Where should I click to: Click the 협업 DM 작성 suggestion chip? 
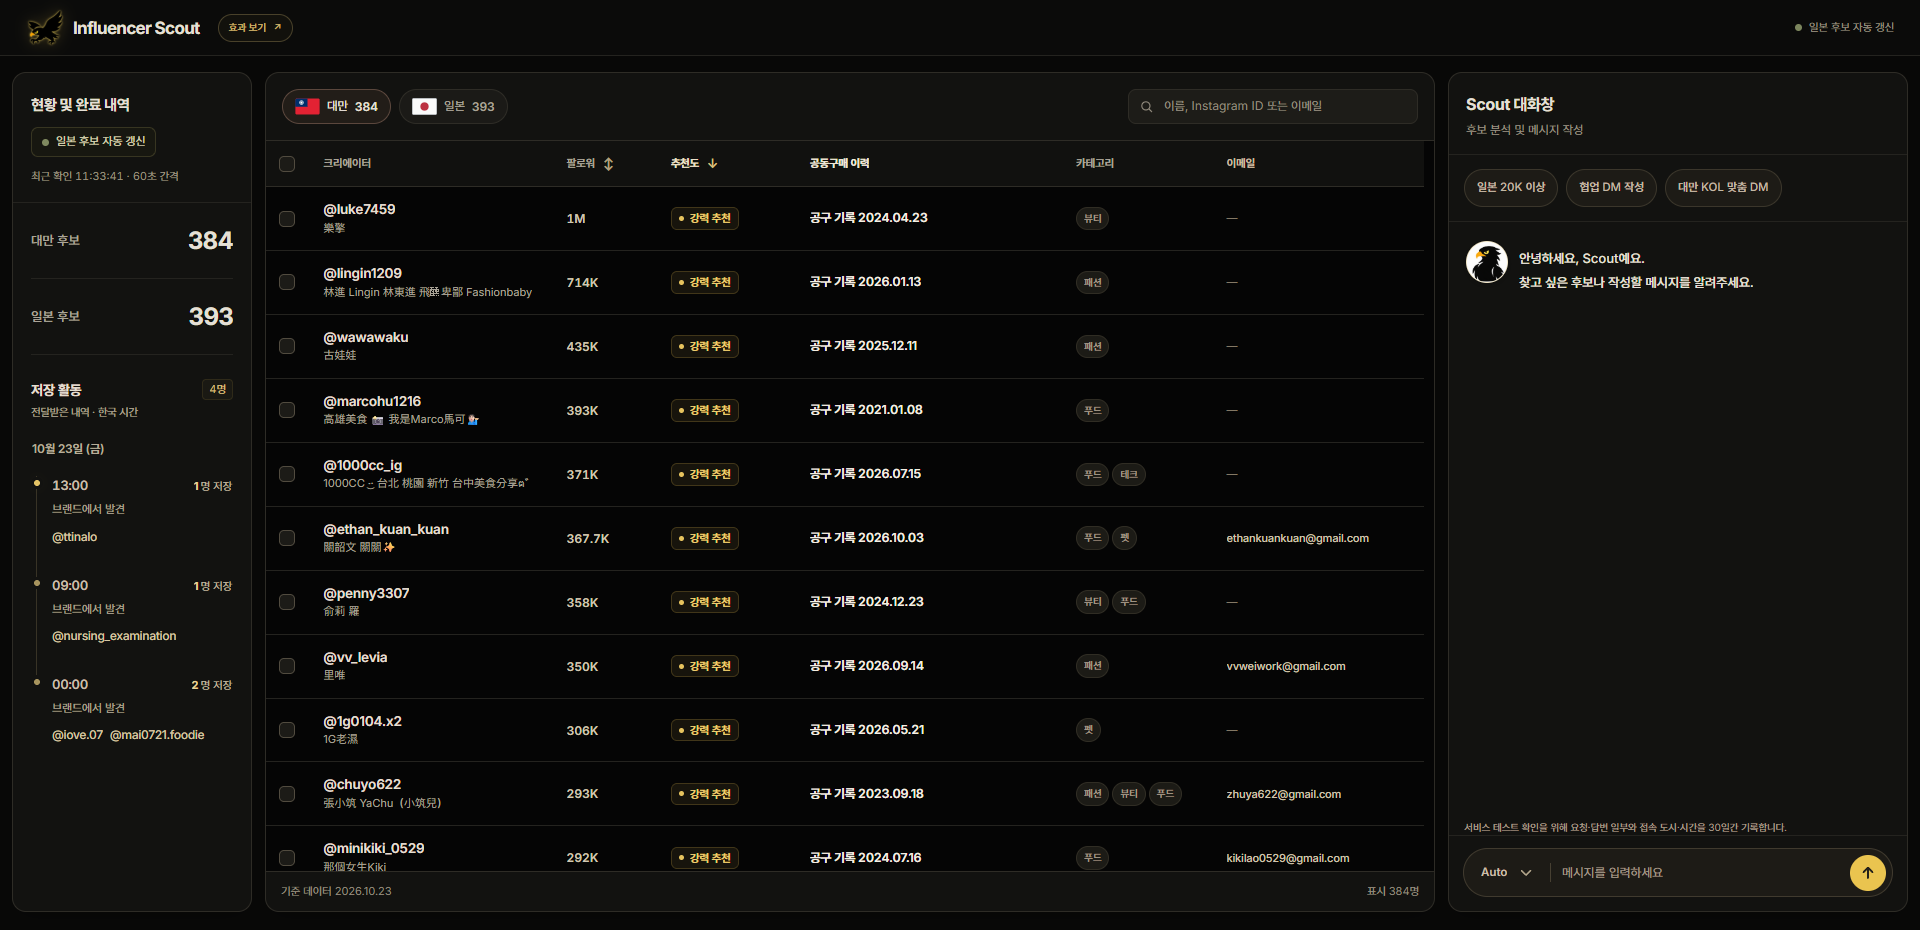1611,187
